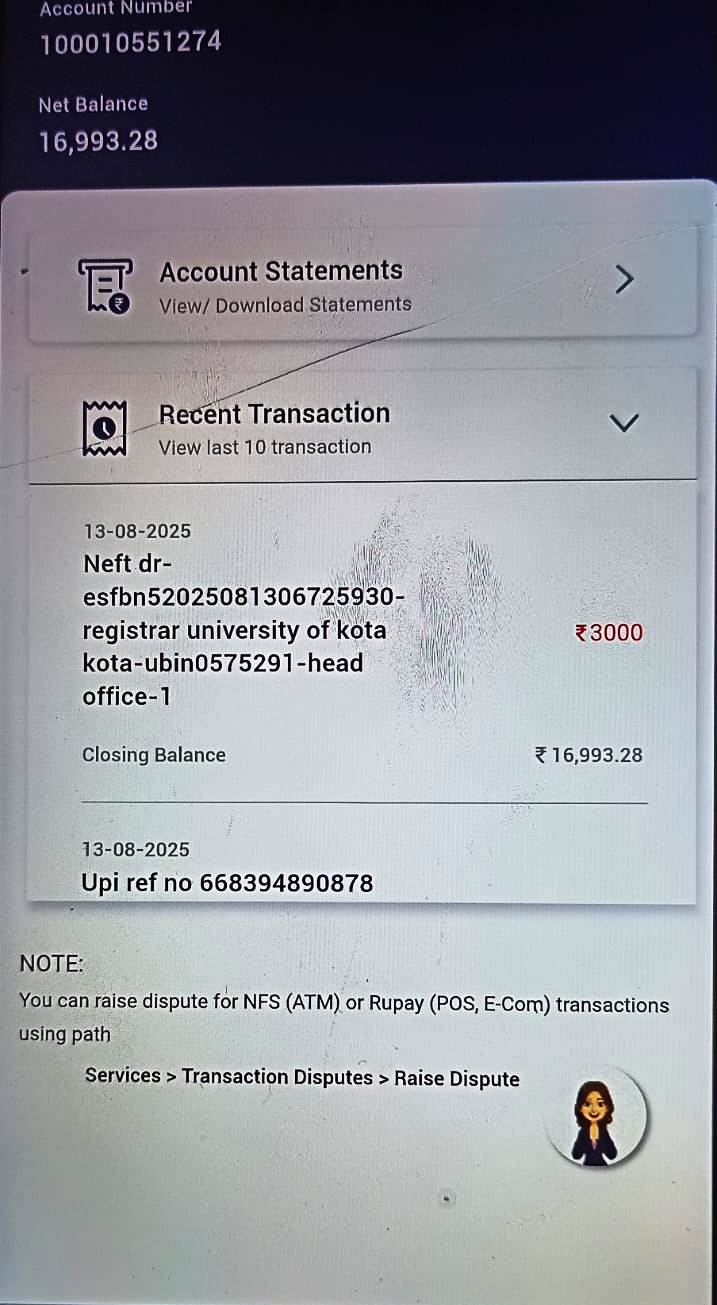
Task: Tap the account number 100010551274
Action: pos(130,42)
